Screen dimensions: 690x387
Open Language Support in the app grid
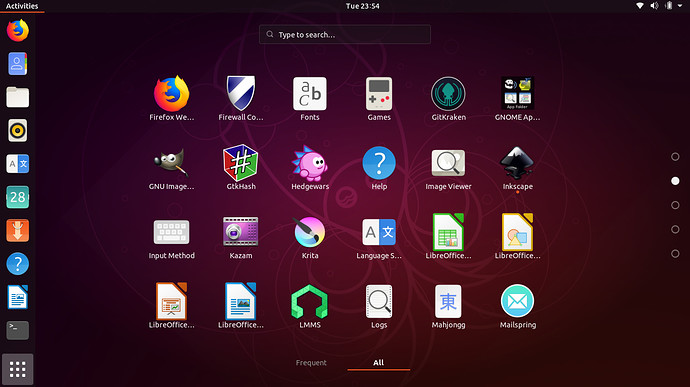point(379,232)
